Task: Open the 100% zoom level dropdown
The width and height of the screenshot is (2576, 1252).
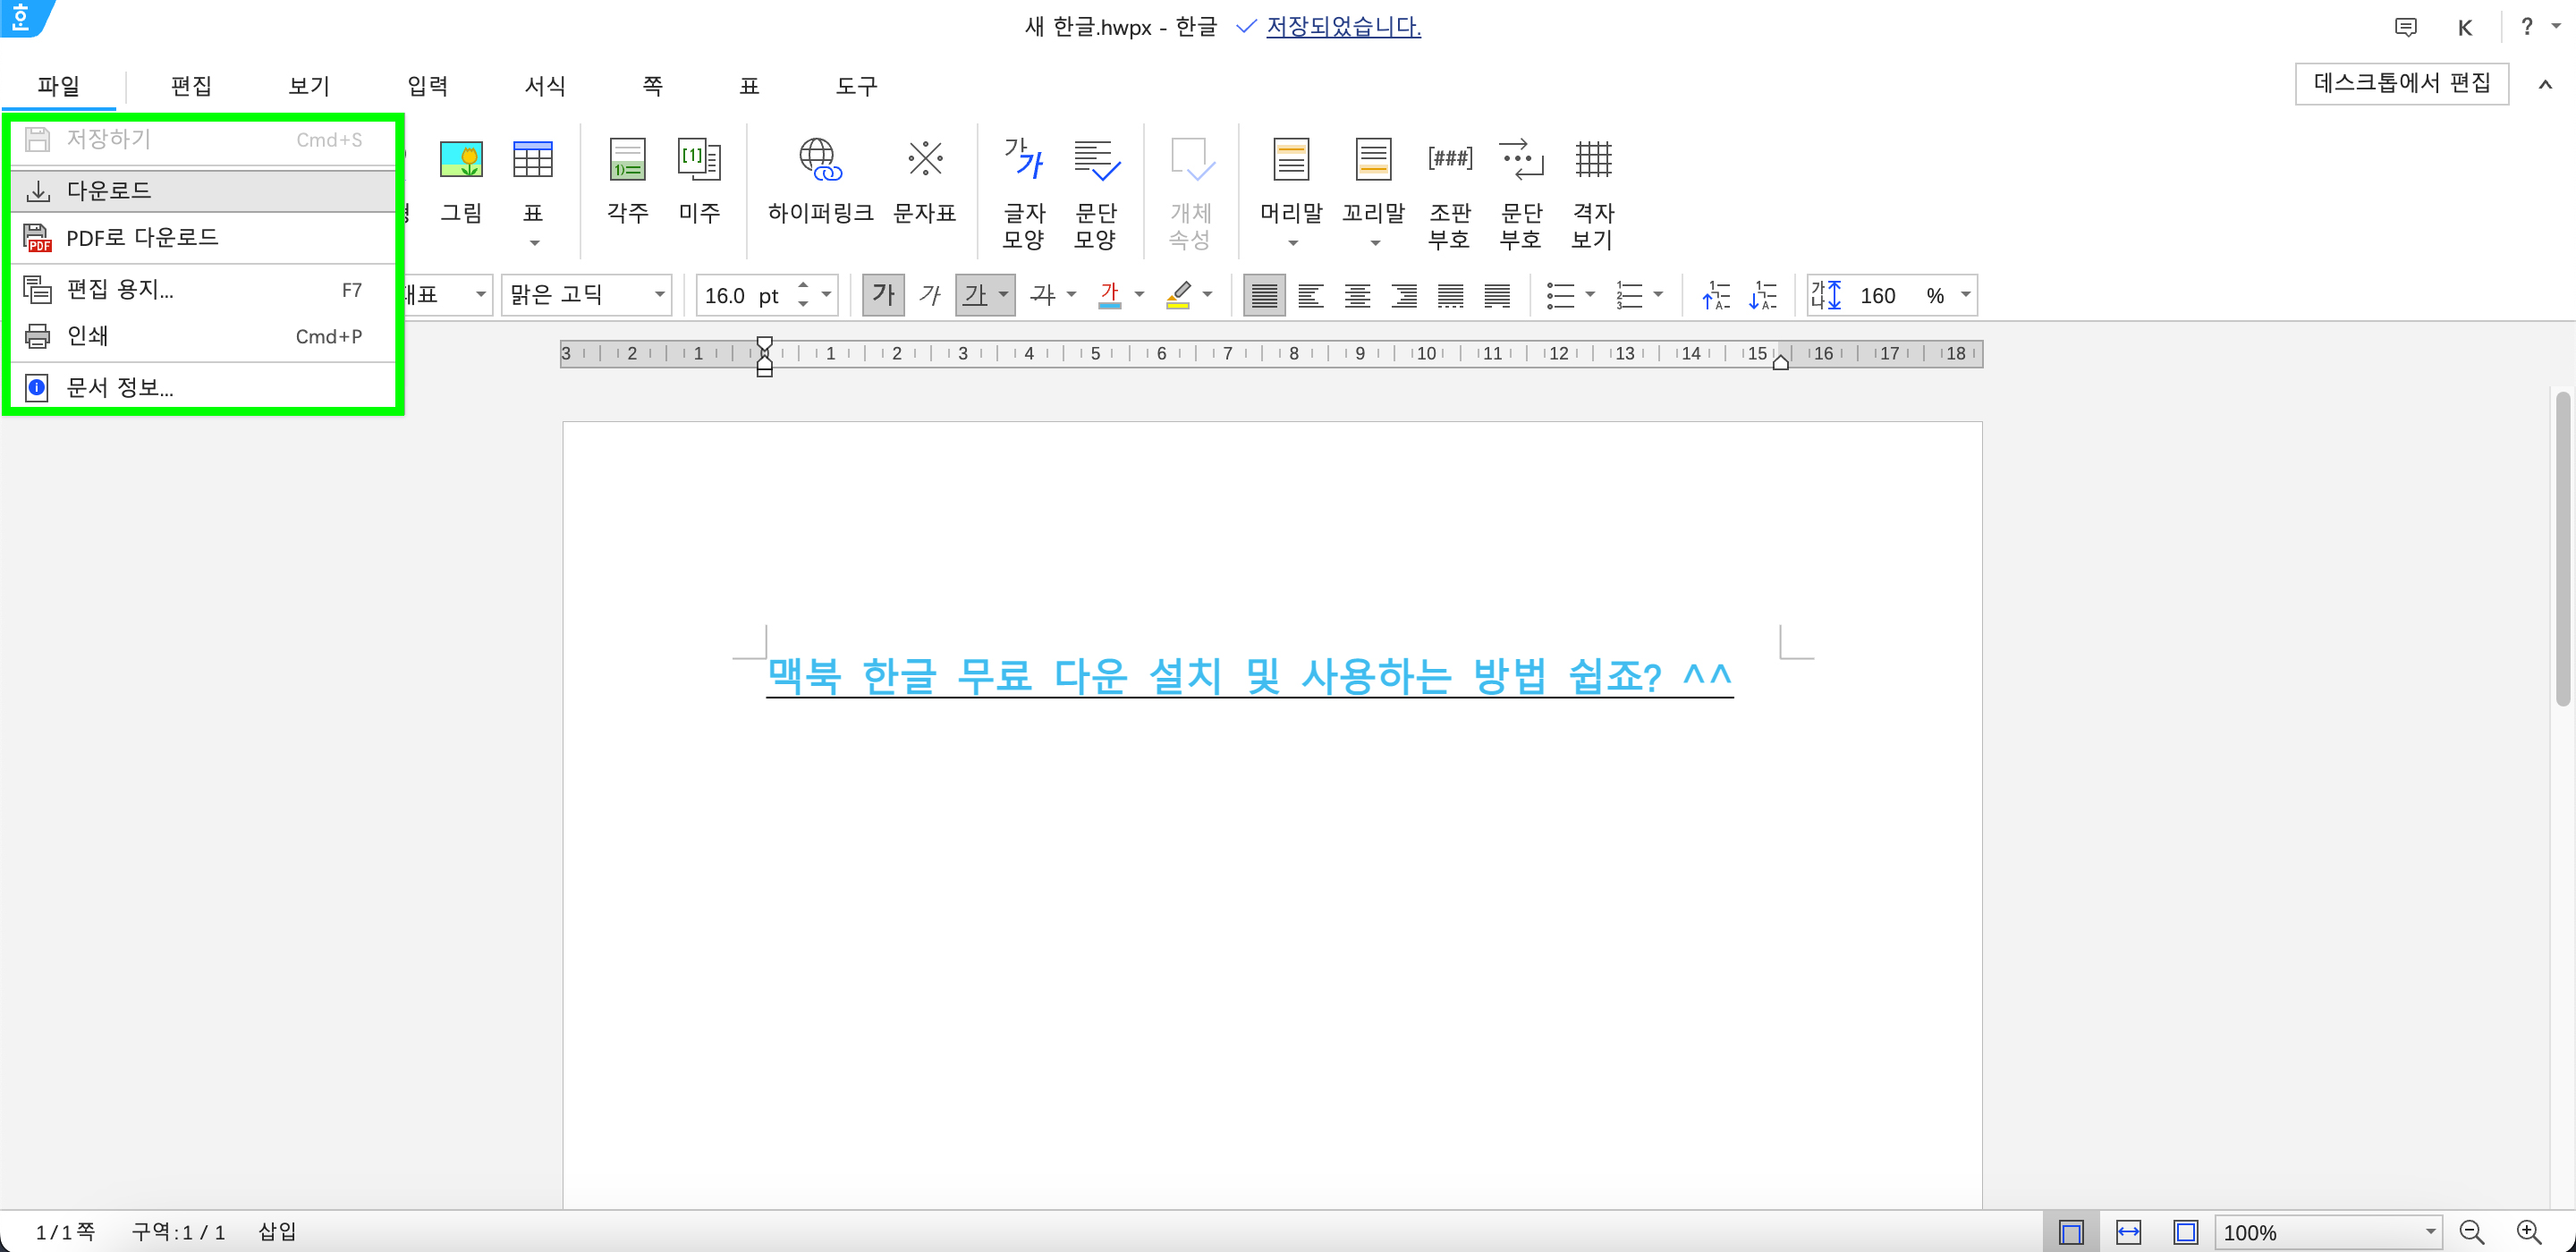Action: 2429,1232
